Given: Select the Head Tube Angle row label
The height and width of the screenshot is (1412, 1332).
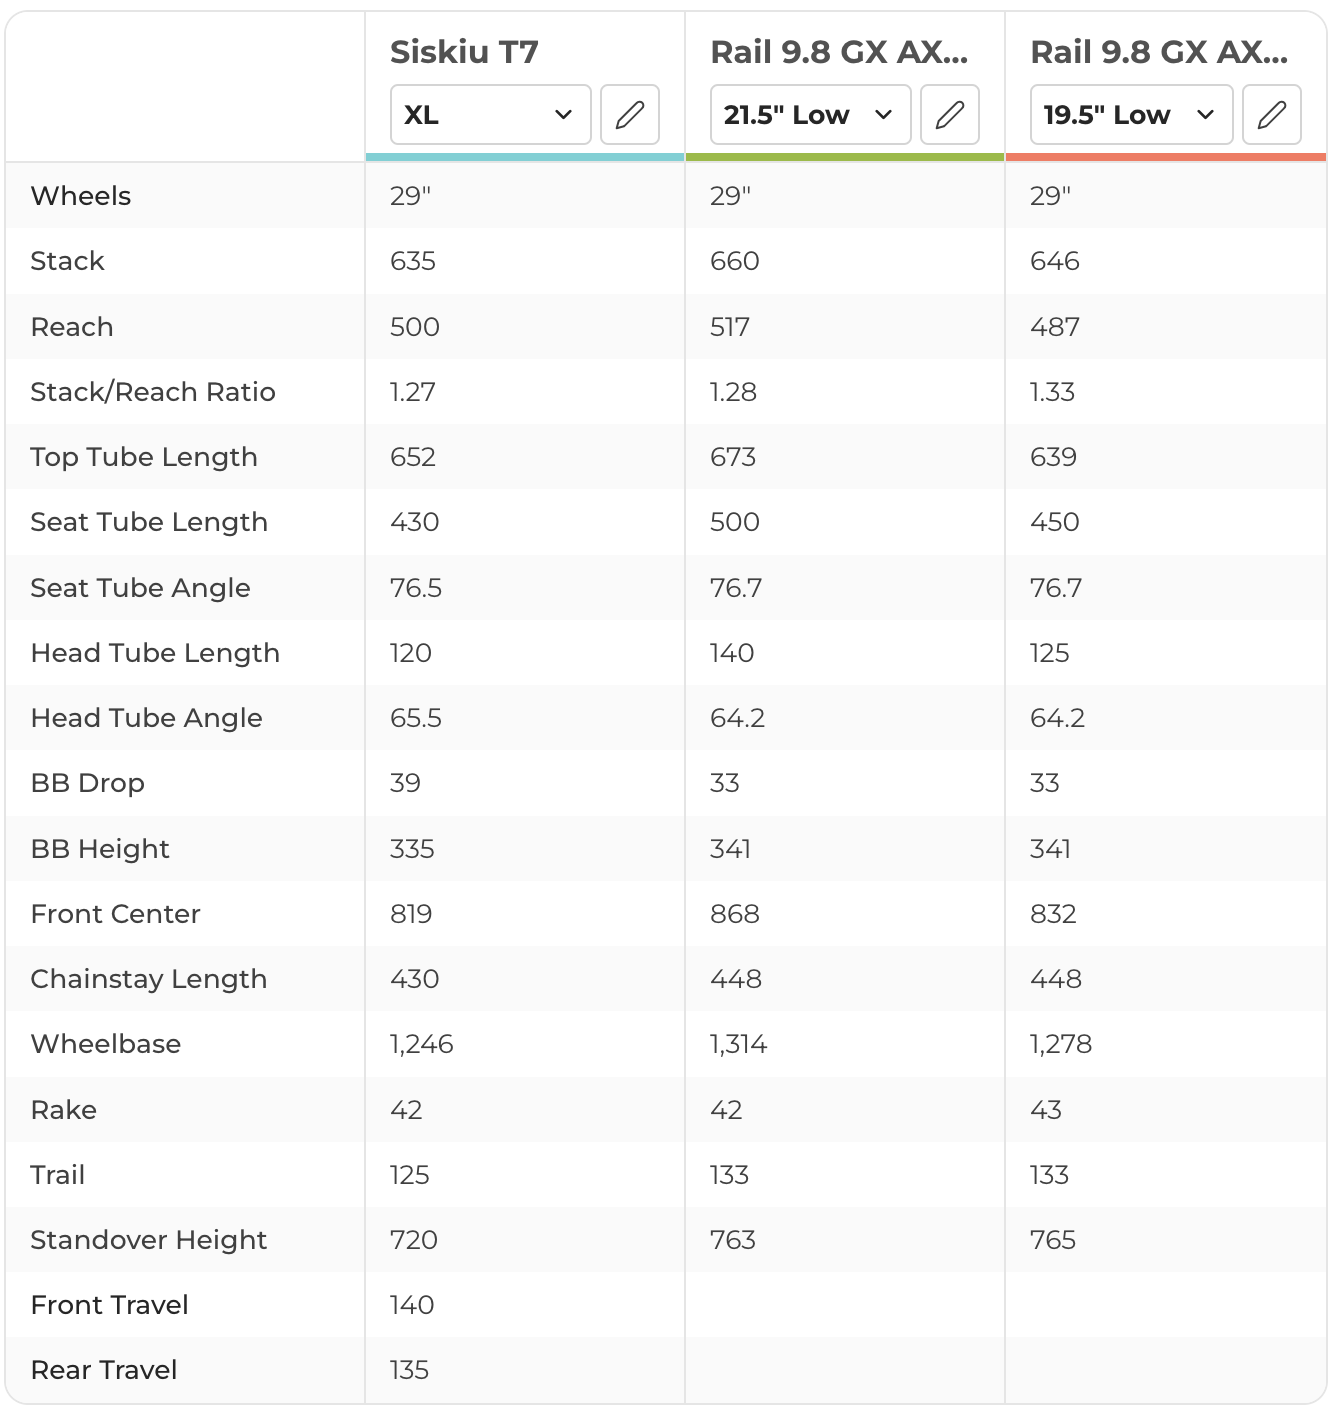Looking at the screenshot, I should tap(147, 718).
